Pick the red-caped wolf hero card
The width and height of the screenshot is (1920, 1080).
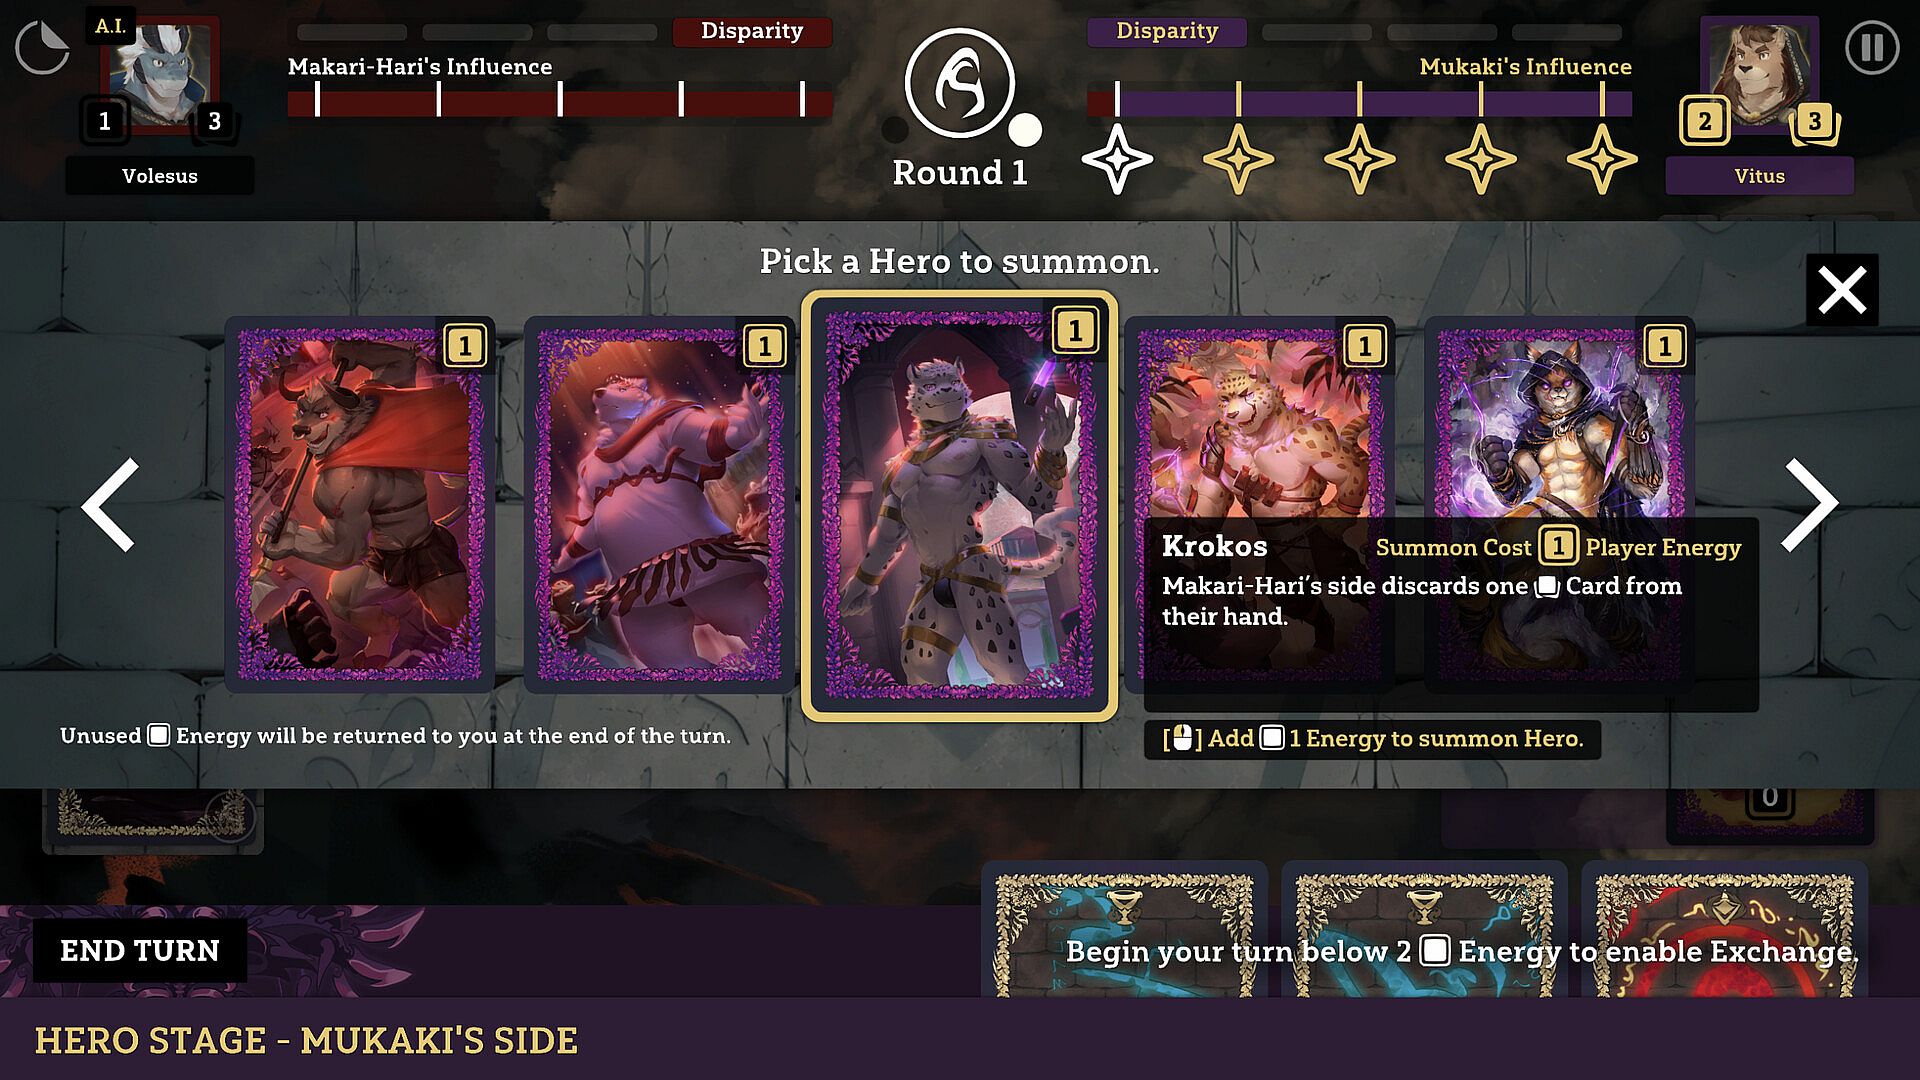tap(360, 505)
